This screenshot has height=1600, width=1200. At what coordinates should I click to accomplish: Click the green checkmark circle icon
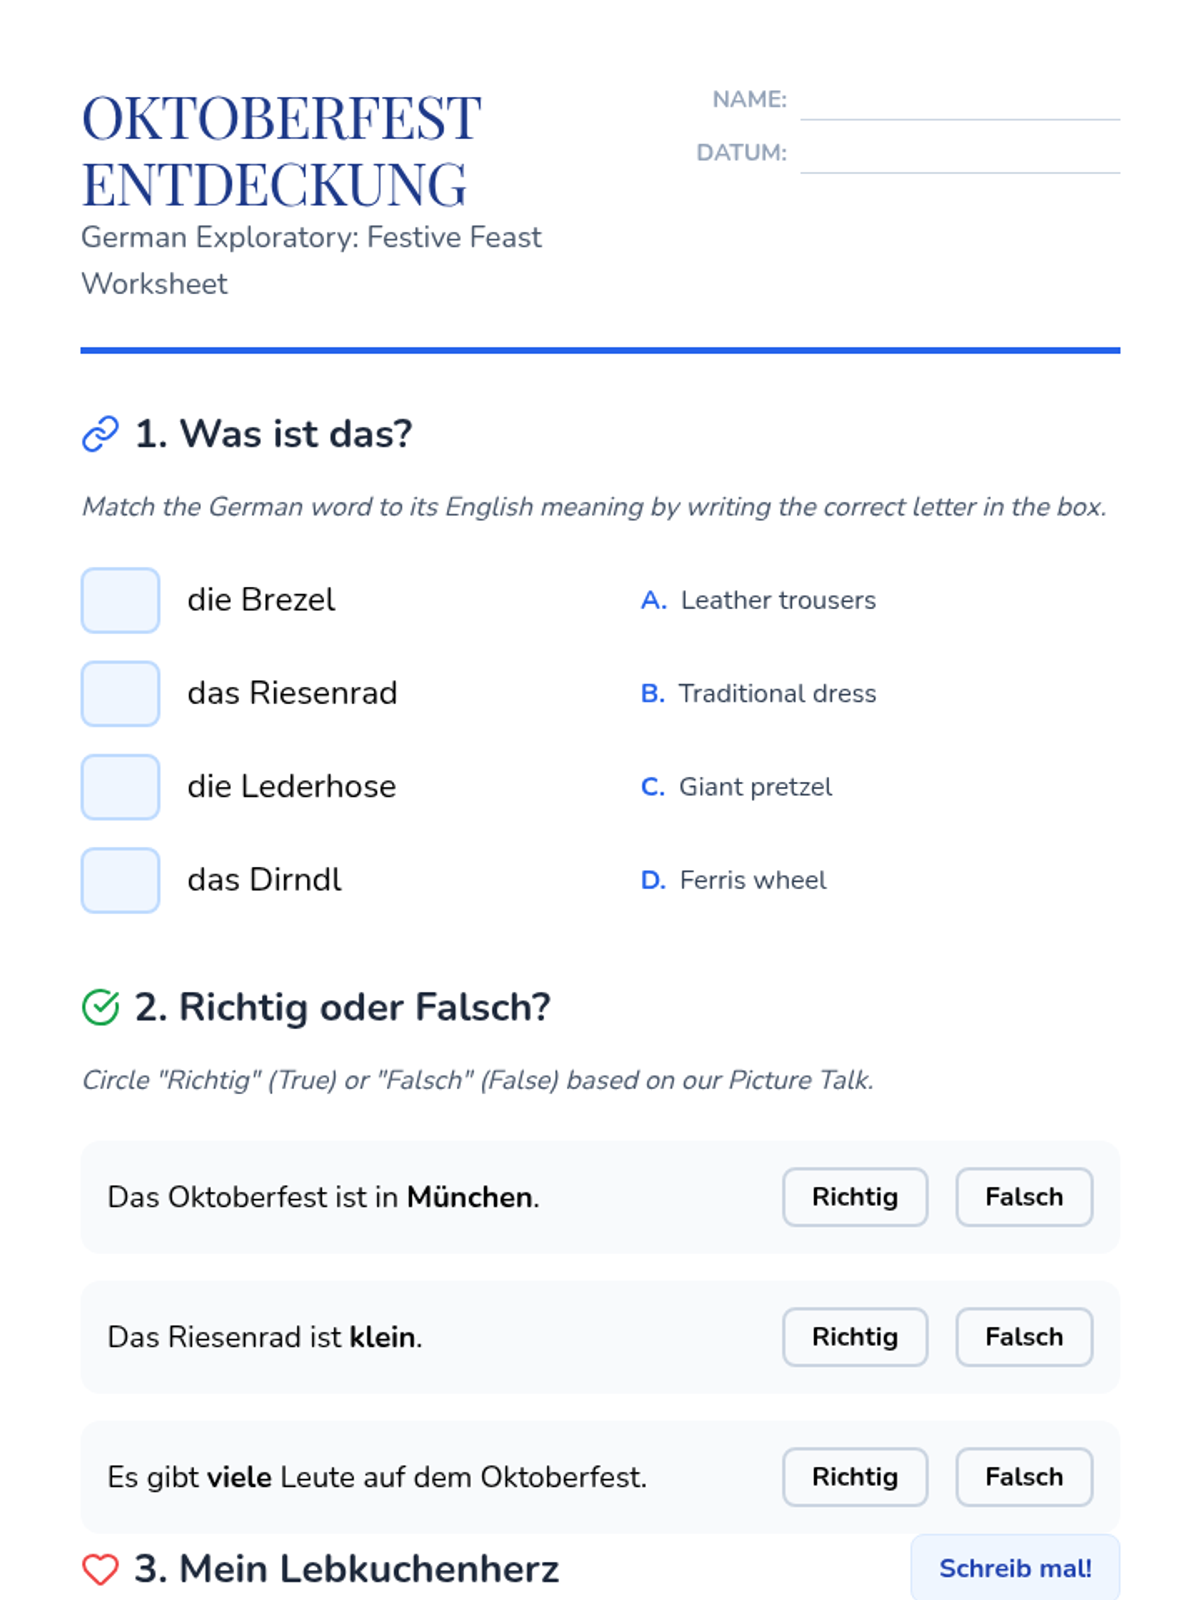click(x=100, y=1007)
